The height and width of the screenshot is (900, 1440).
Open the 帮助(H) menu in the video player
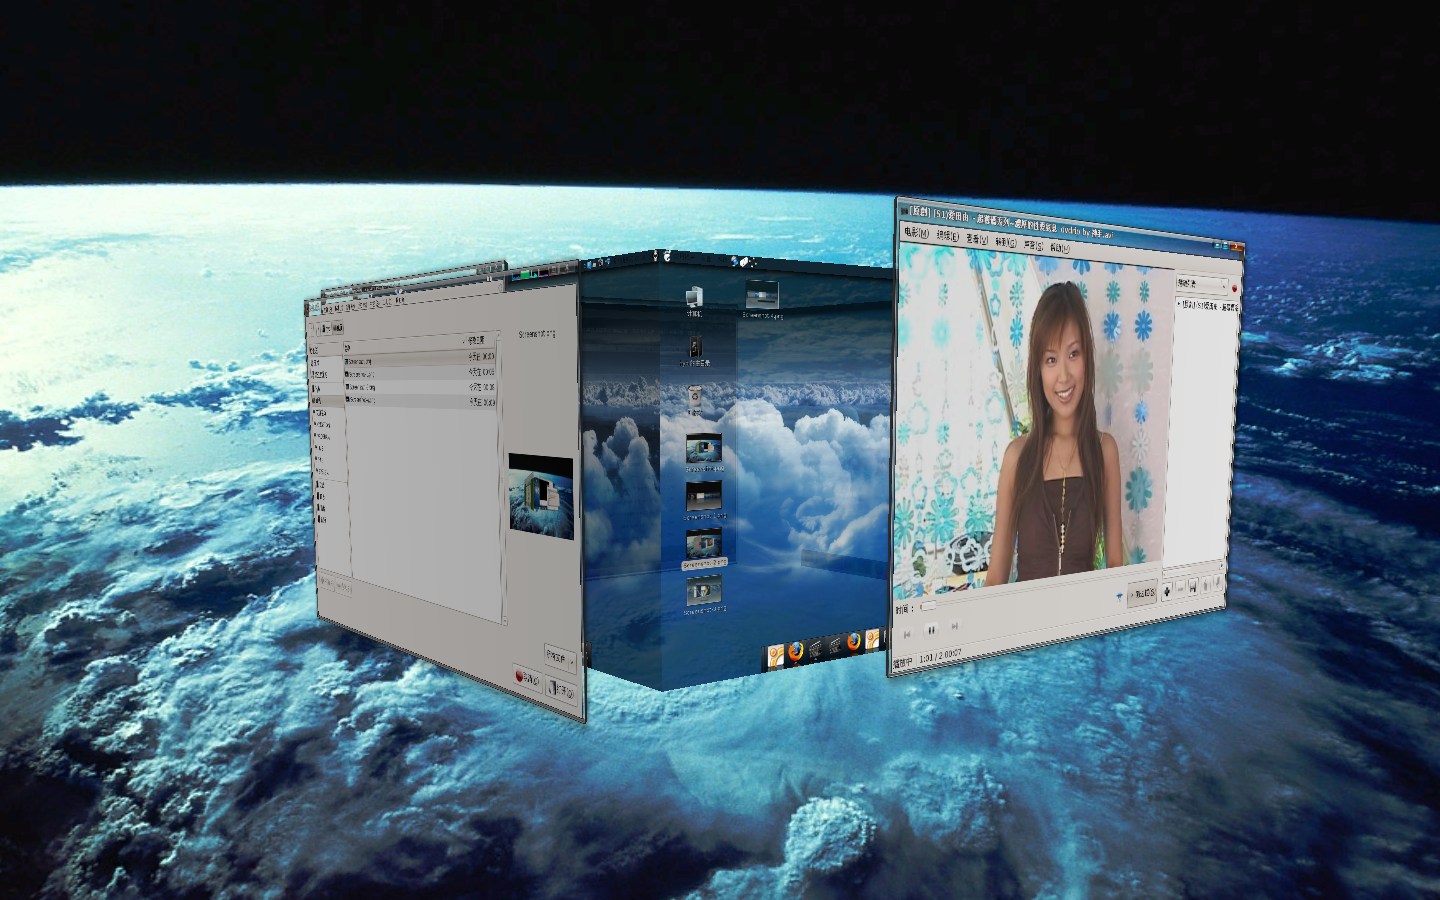click(x=1059, y=248)
